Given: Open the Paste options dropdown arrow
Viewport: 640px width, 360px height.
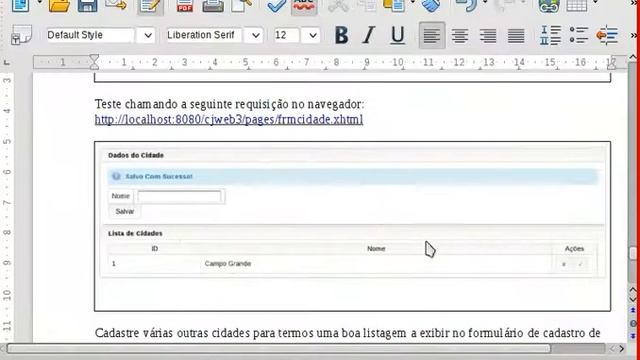Looking at the screenshot, I should click(413, 3).
